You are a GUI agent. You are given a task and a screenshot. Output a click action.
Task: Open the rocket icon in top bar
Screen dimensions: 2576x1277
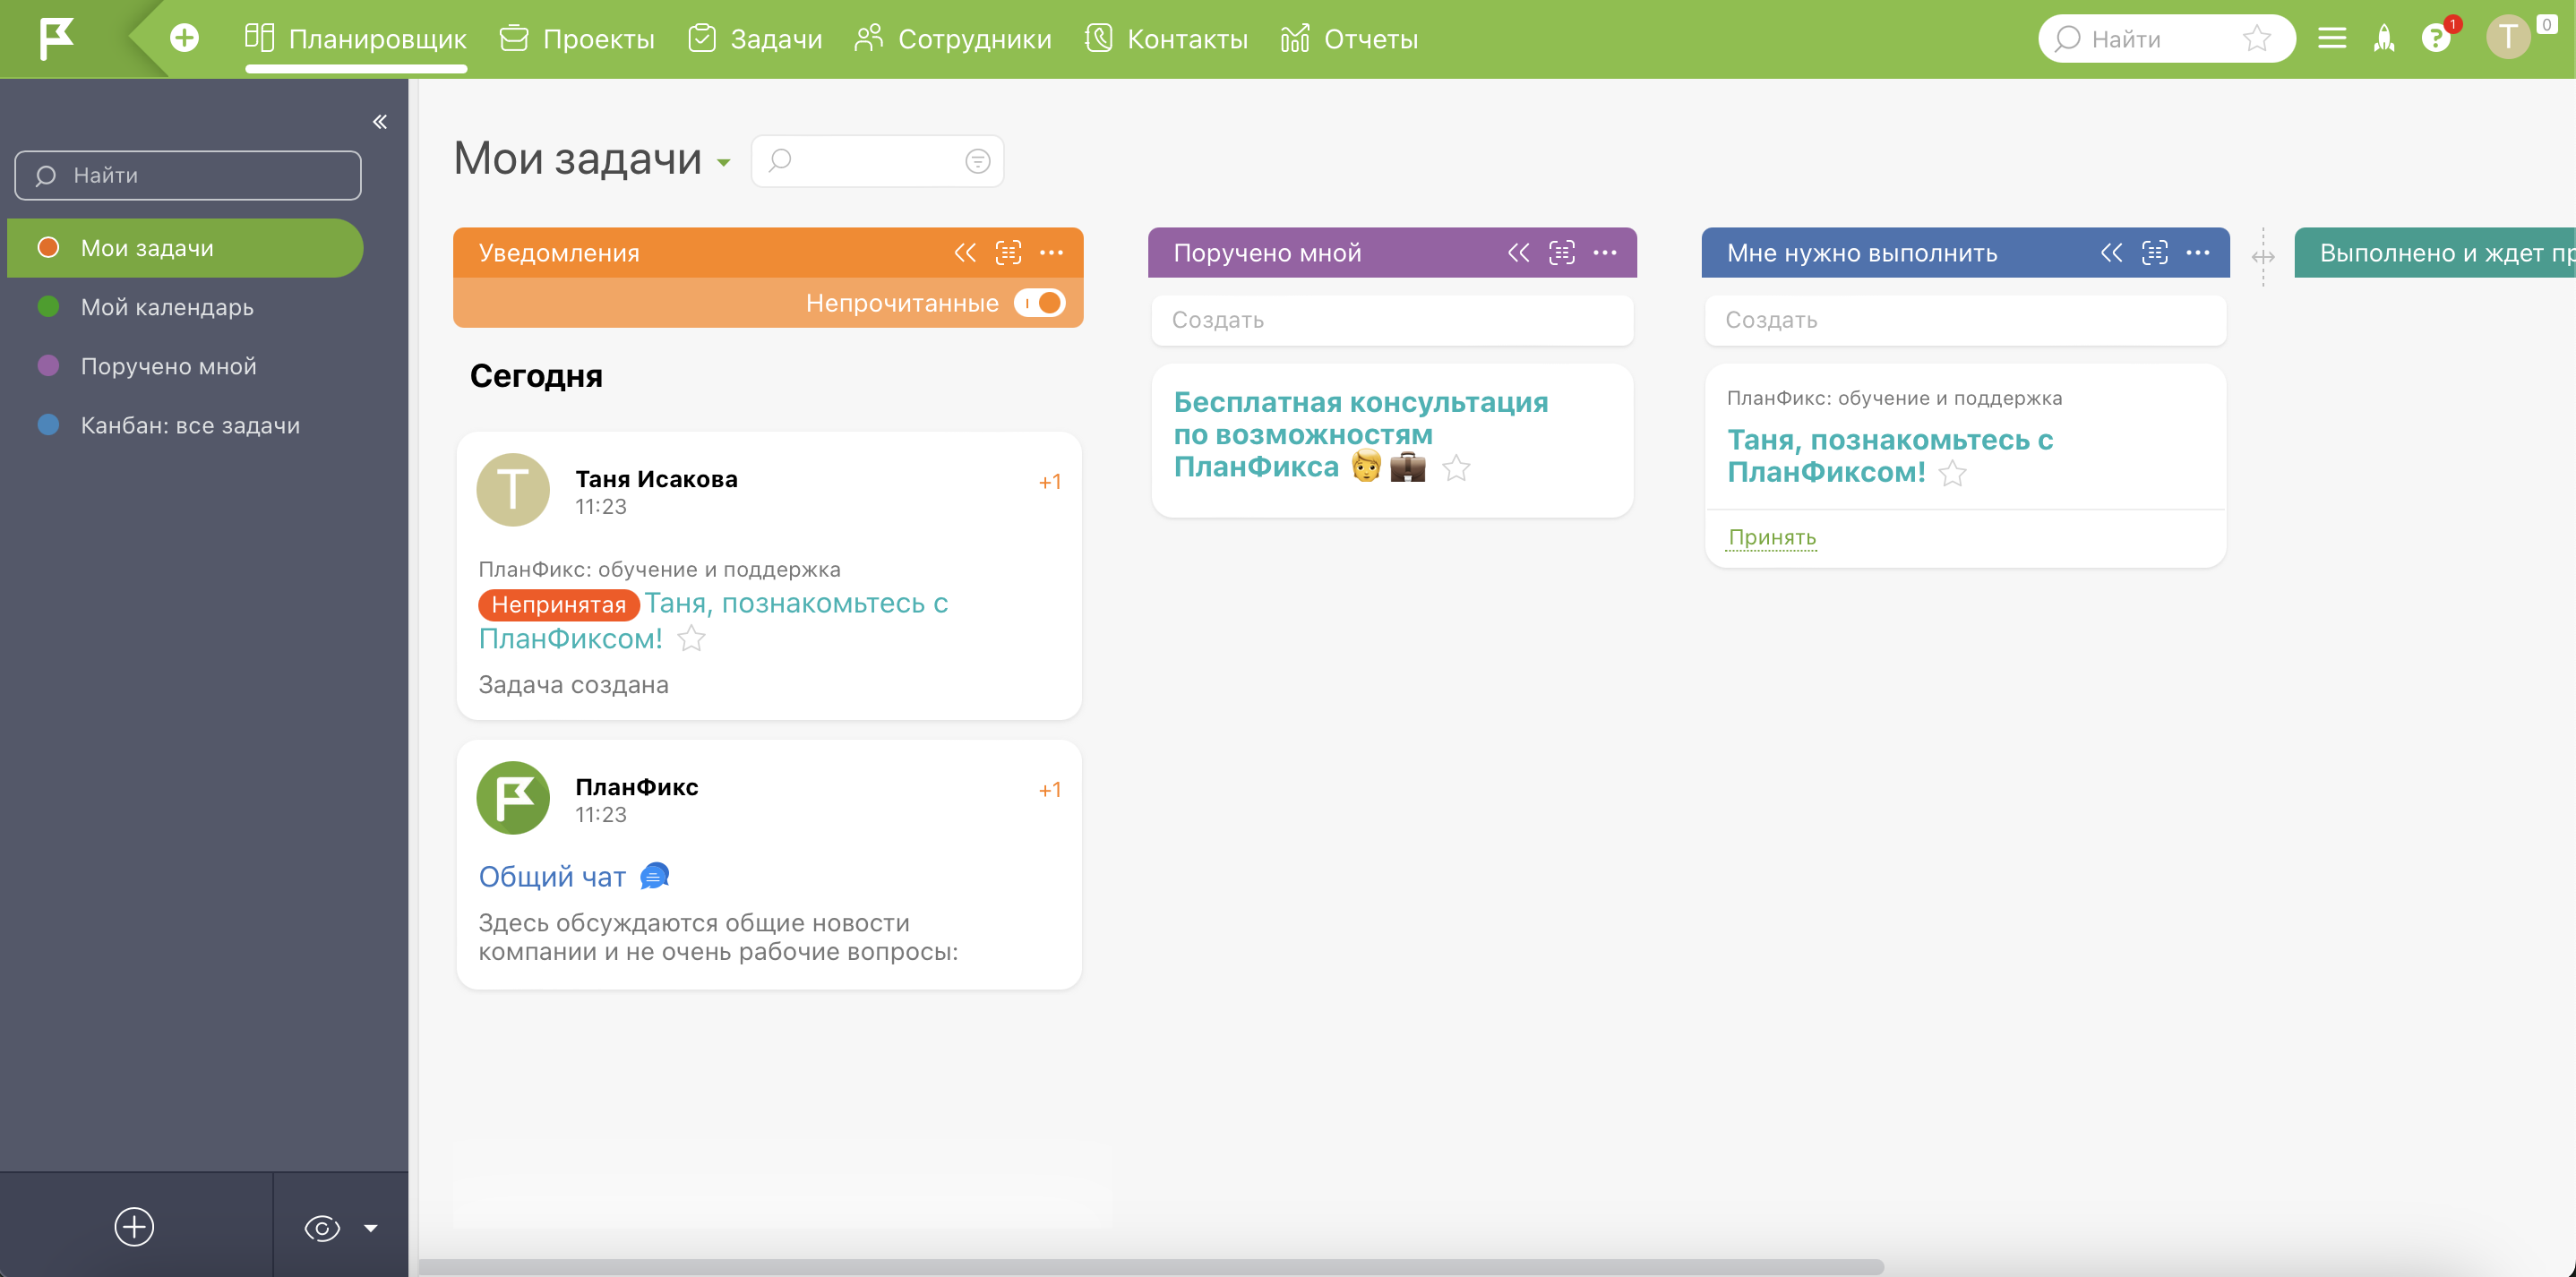[x=2384, y=38]
